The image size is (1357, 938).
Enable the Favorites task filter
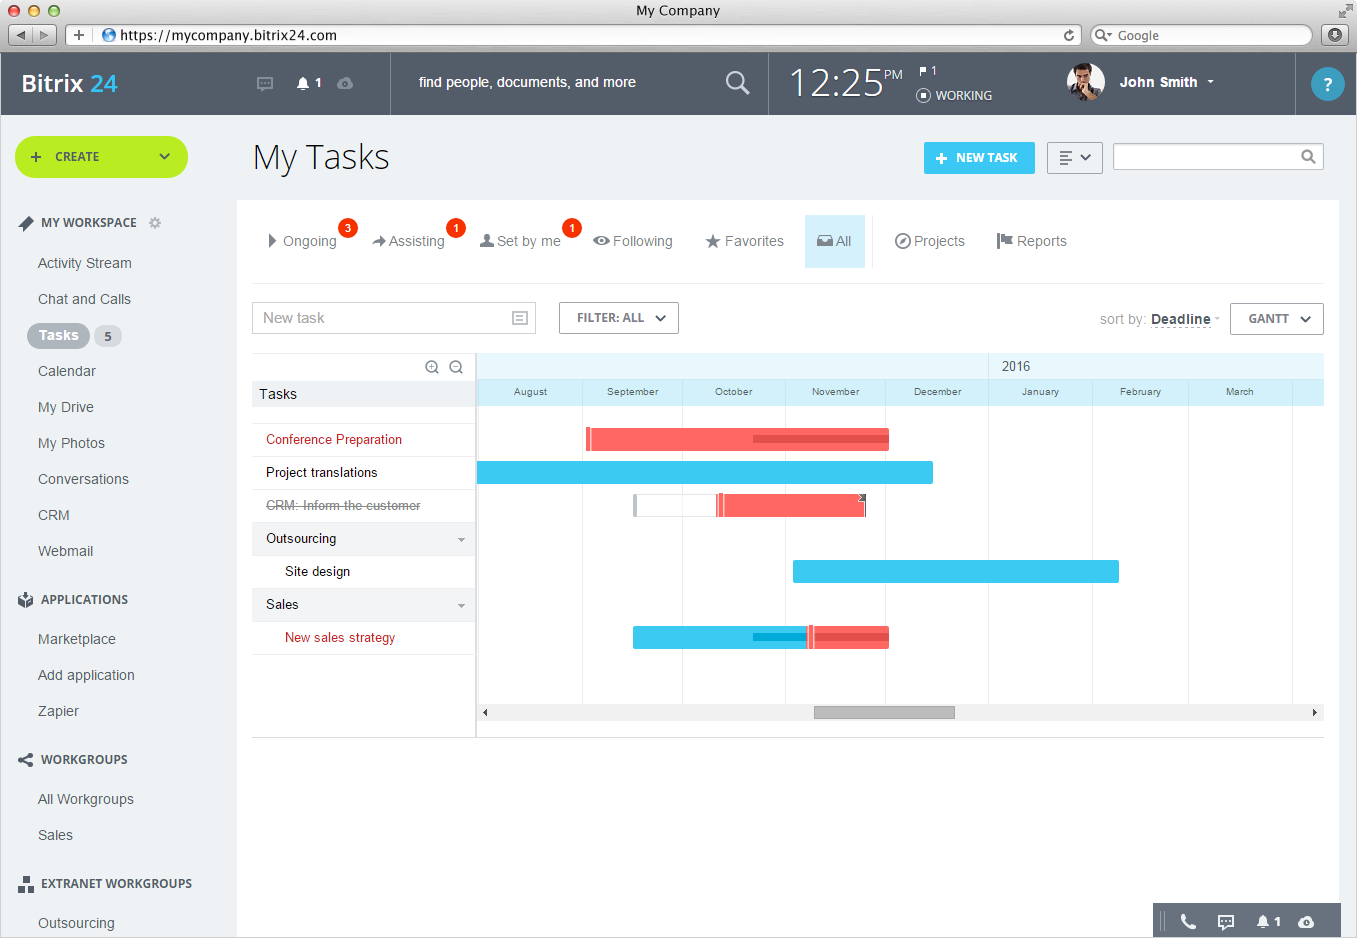(x=744, y=241)
